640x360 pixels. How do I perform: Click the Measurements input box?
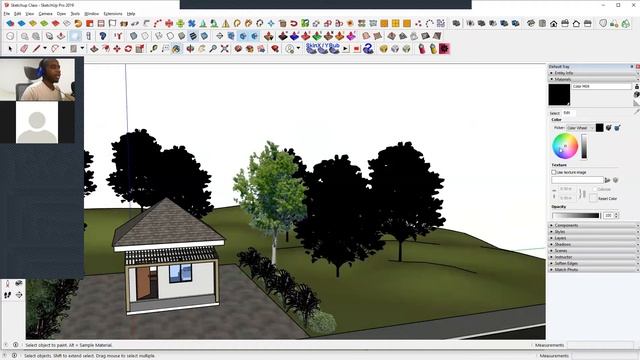[x=600, y=345]
